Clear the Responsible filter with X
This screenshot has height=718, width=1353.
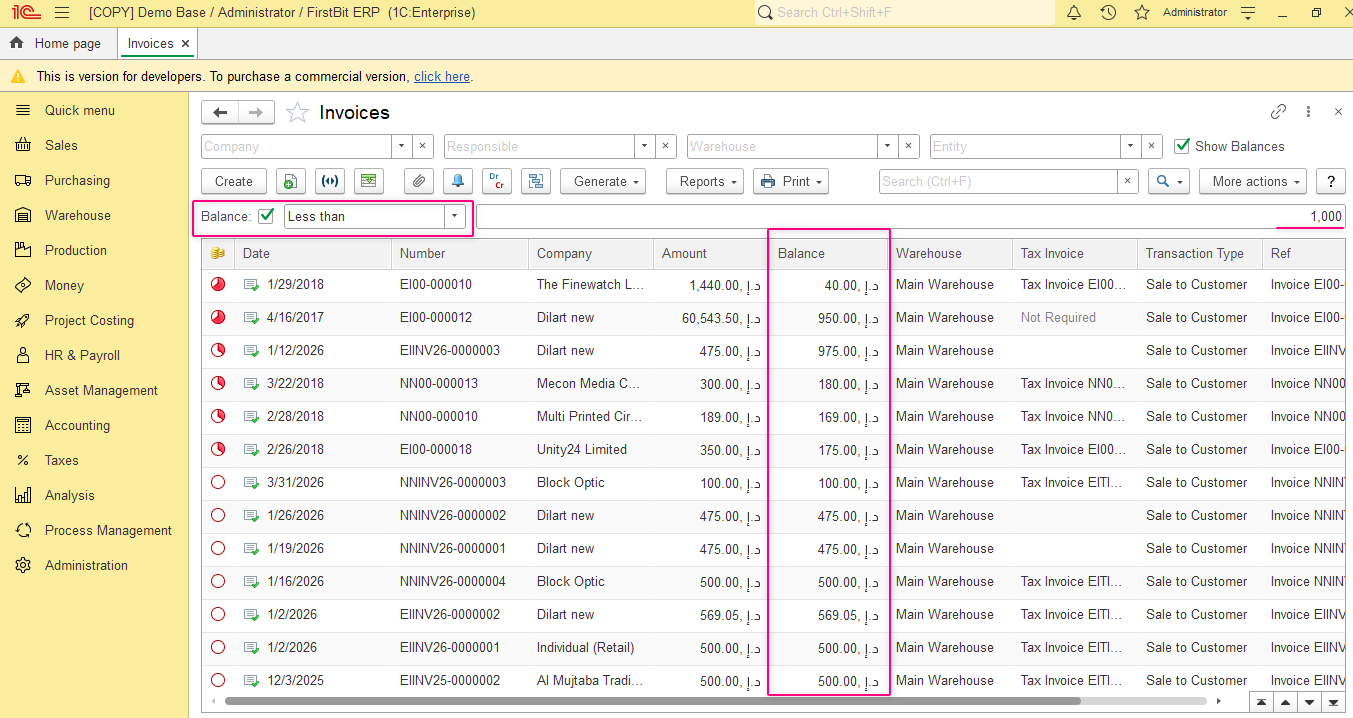tap(666, 146)
